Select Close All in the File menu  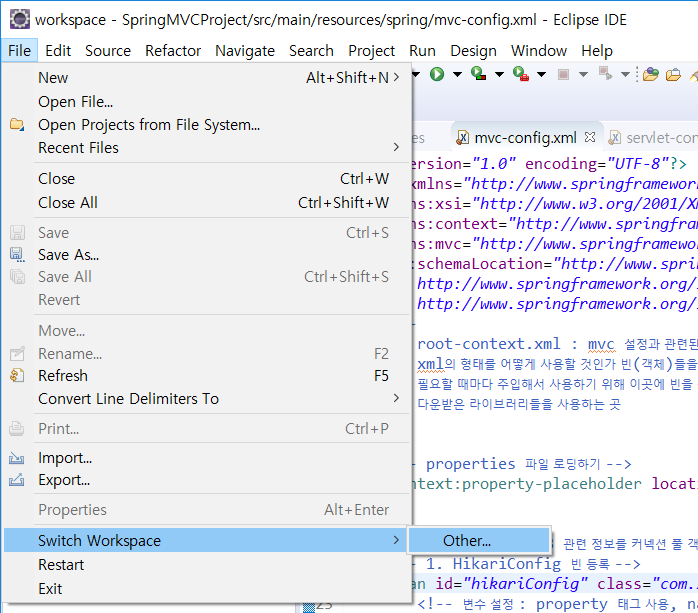pos(207,203)
